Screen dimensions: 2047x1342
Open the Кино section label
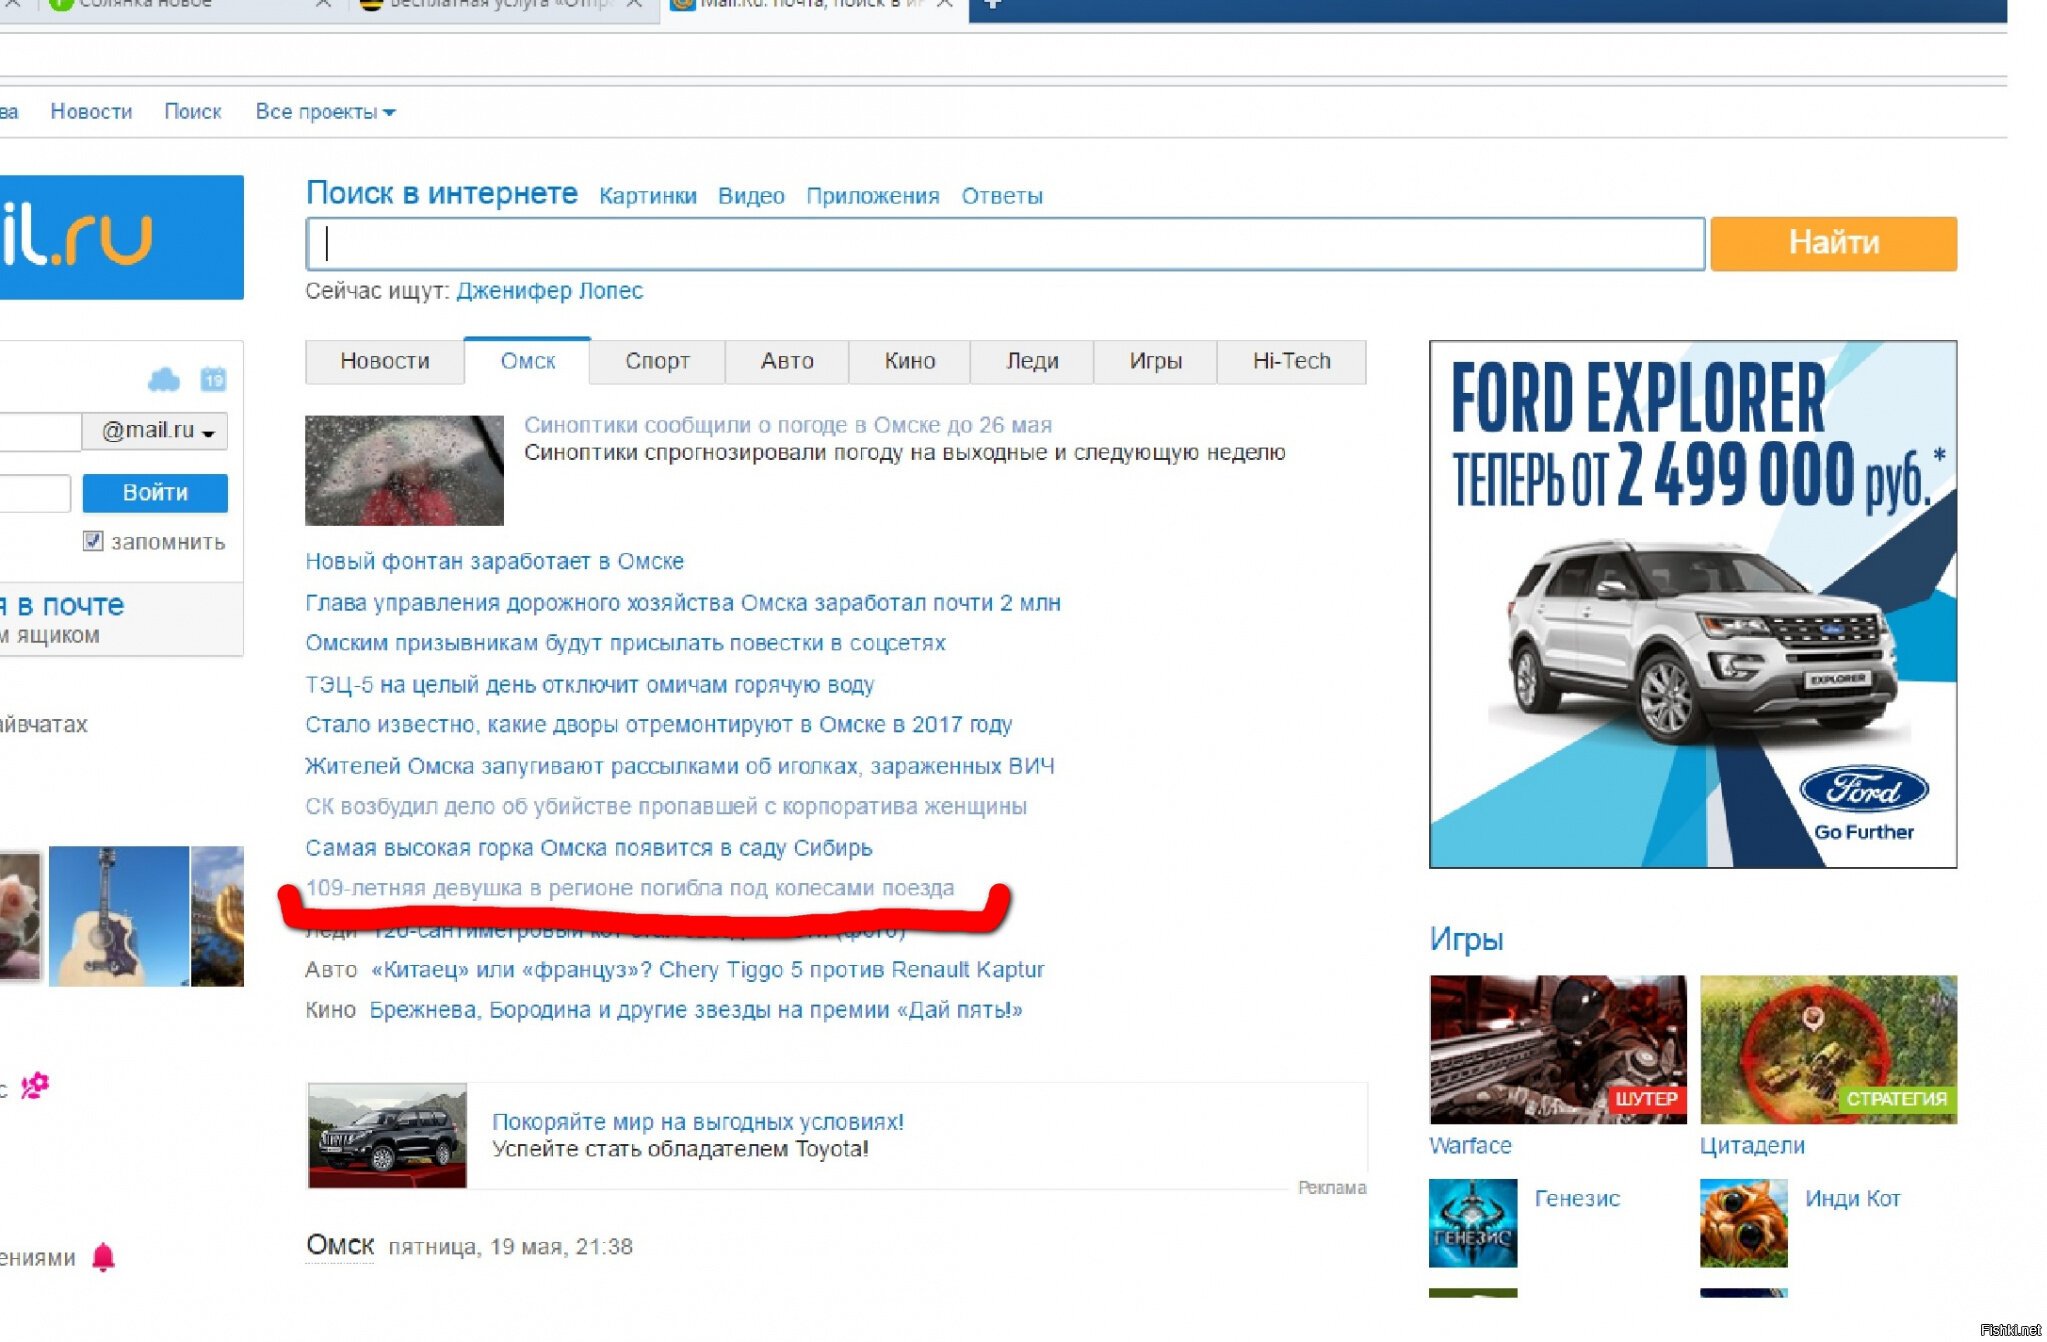point(331,1010)
